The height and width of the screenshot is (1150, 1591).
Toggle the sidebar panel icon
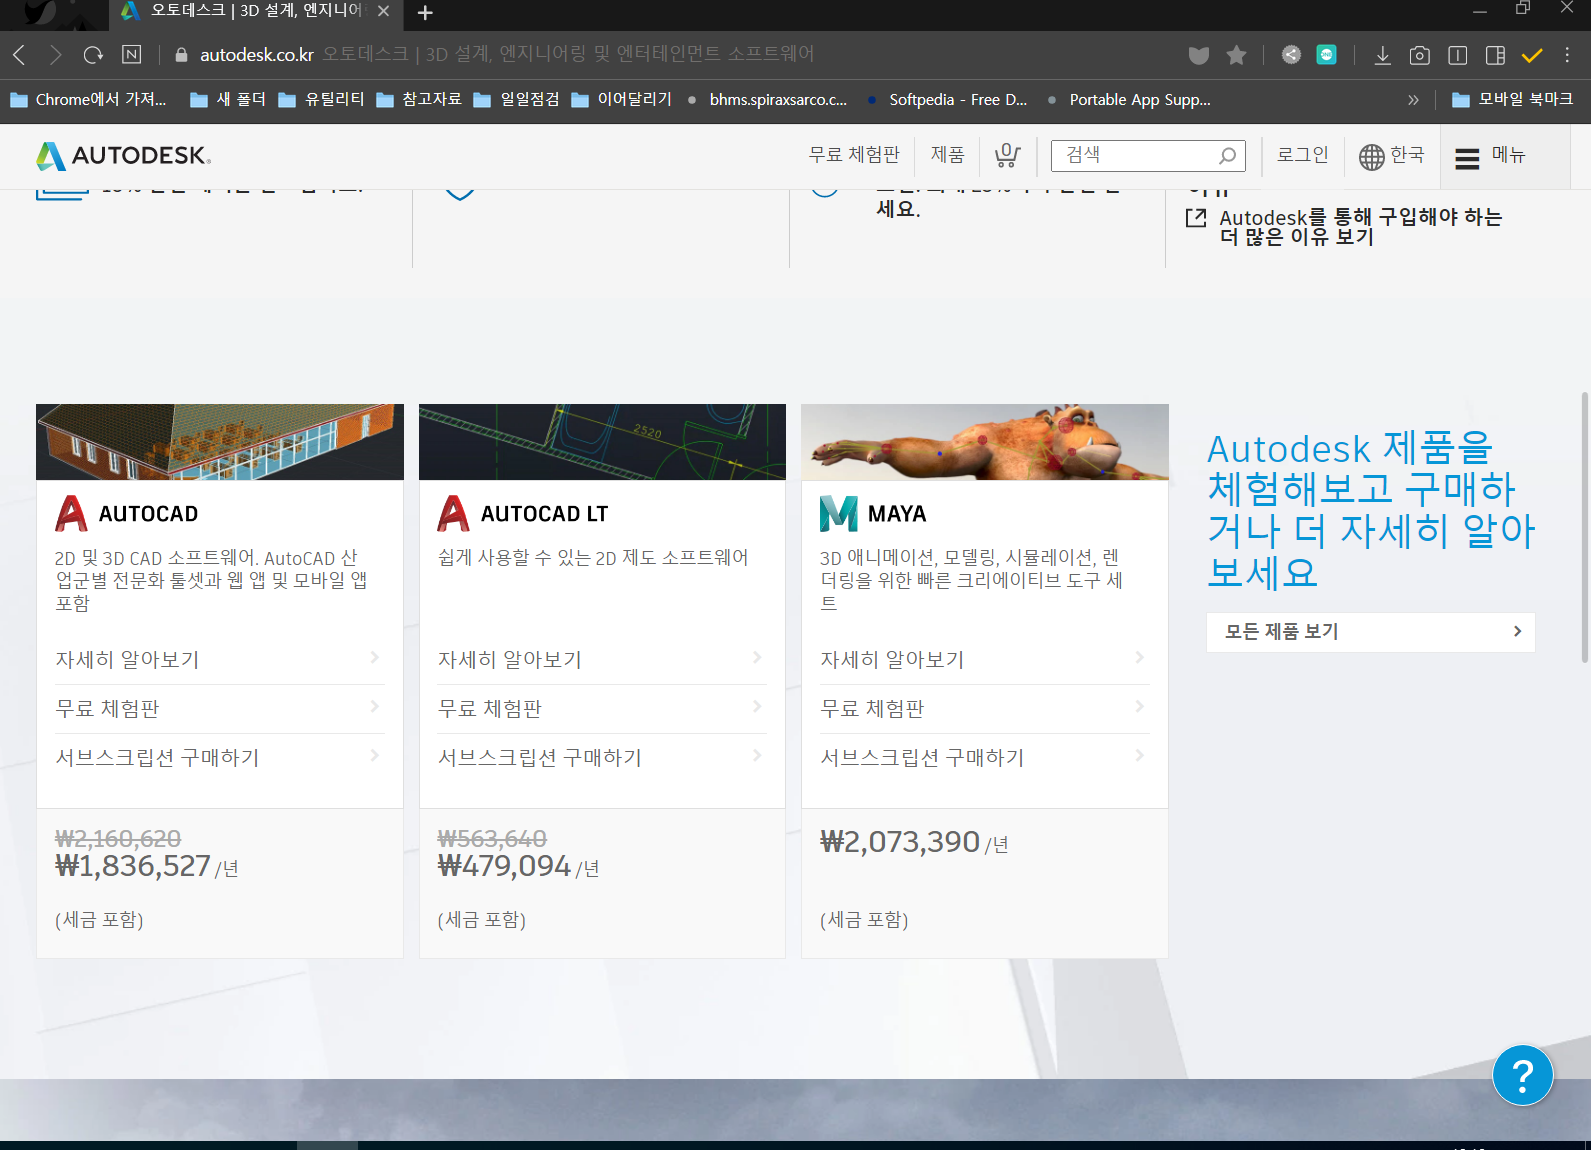tap(1495, 55)
